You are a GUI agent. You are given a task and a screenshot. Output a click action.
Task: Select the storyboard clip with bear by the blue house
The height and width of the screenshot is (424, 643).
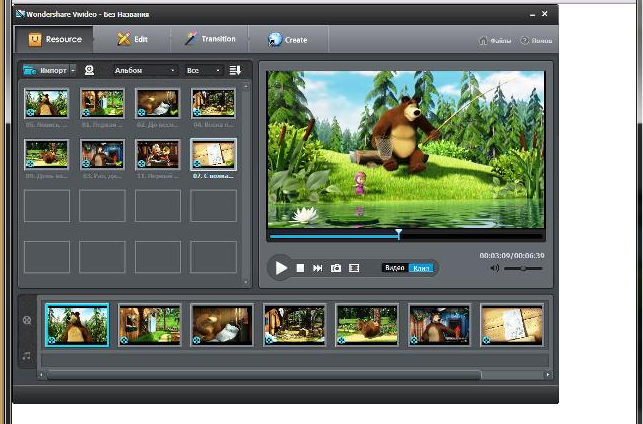(439, 325)
